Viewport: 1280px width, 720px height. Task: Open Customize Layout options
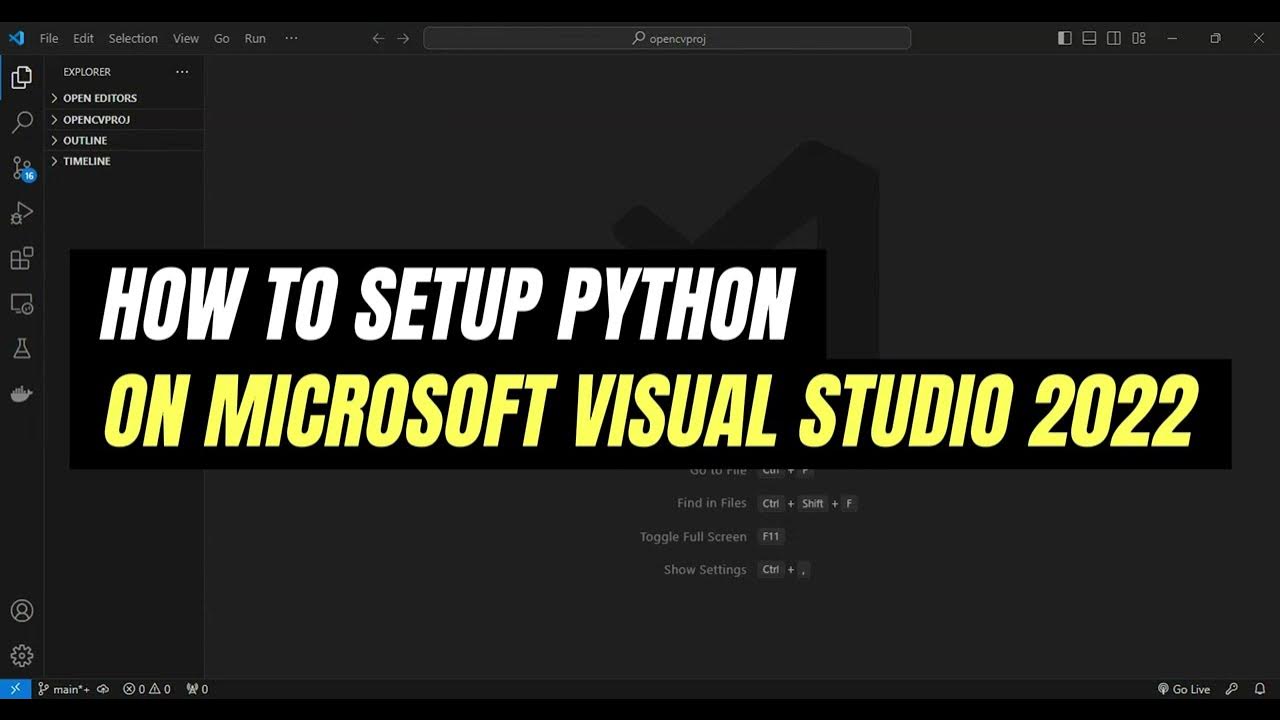pos(1139,38)
